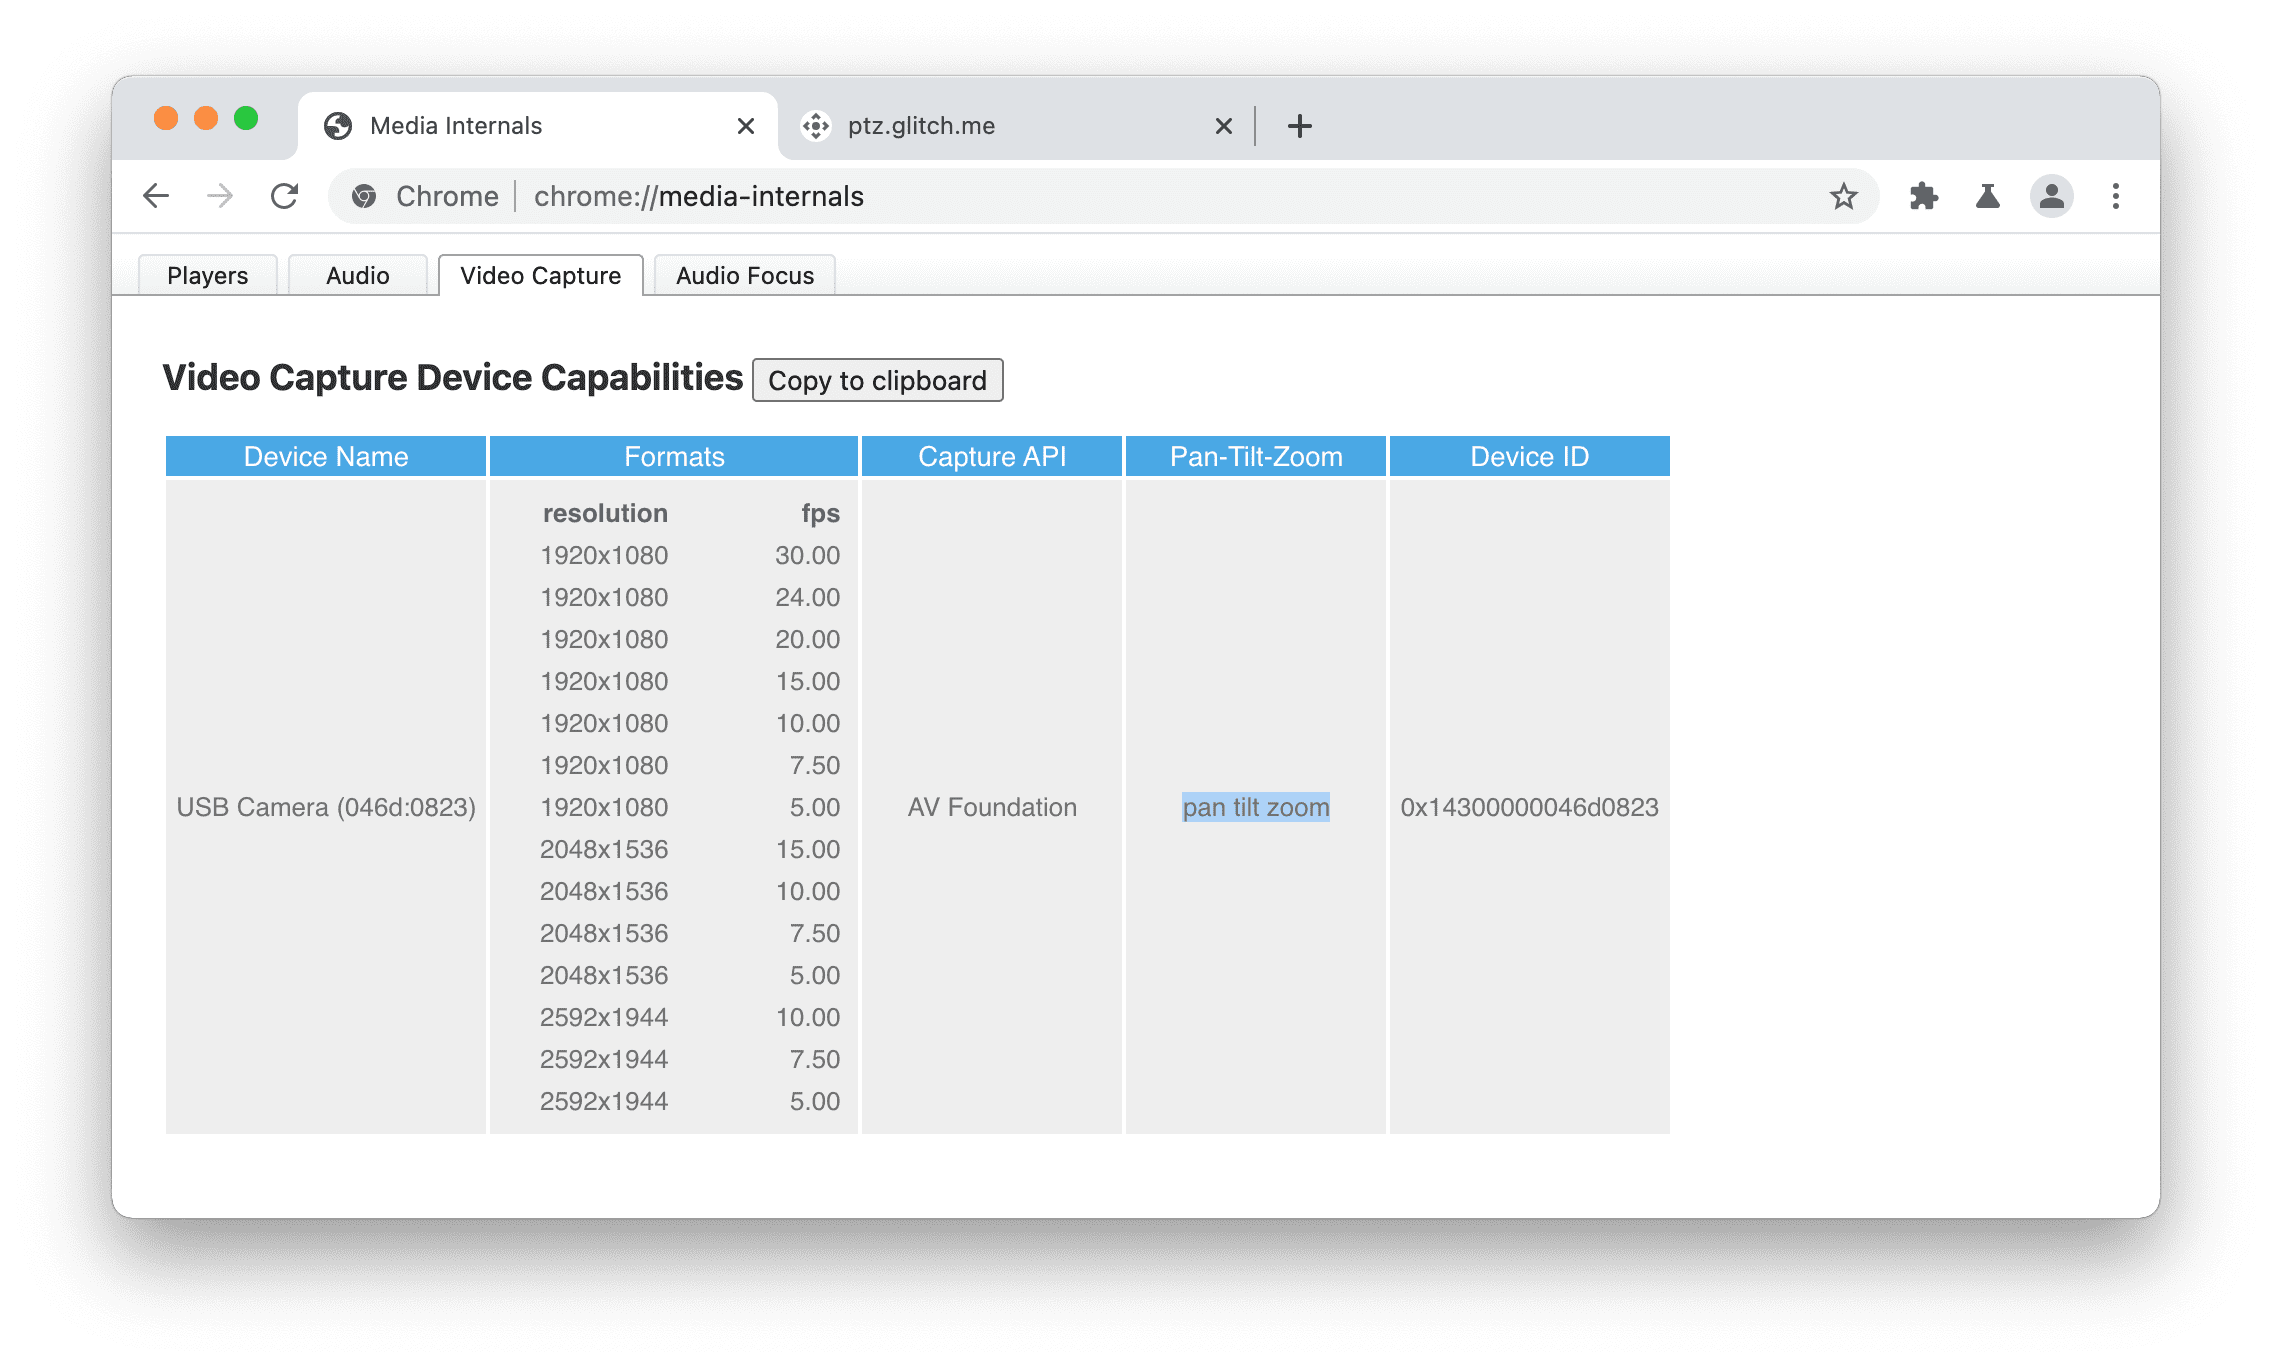Click the back navigation arrow
This screenshot has height=1366, width=2272.
point(154,195)
